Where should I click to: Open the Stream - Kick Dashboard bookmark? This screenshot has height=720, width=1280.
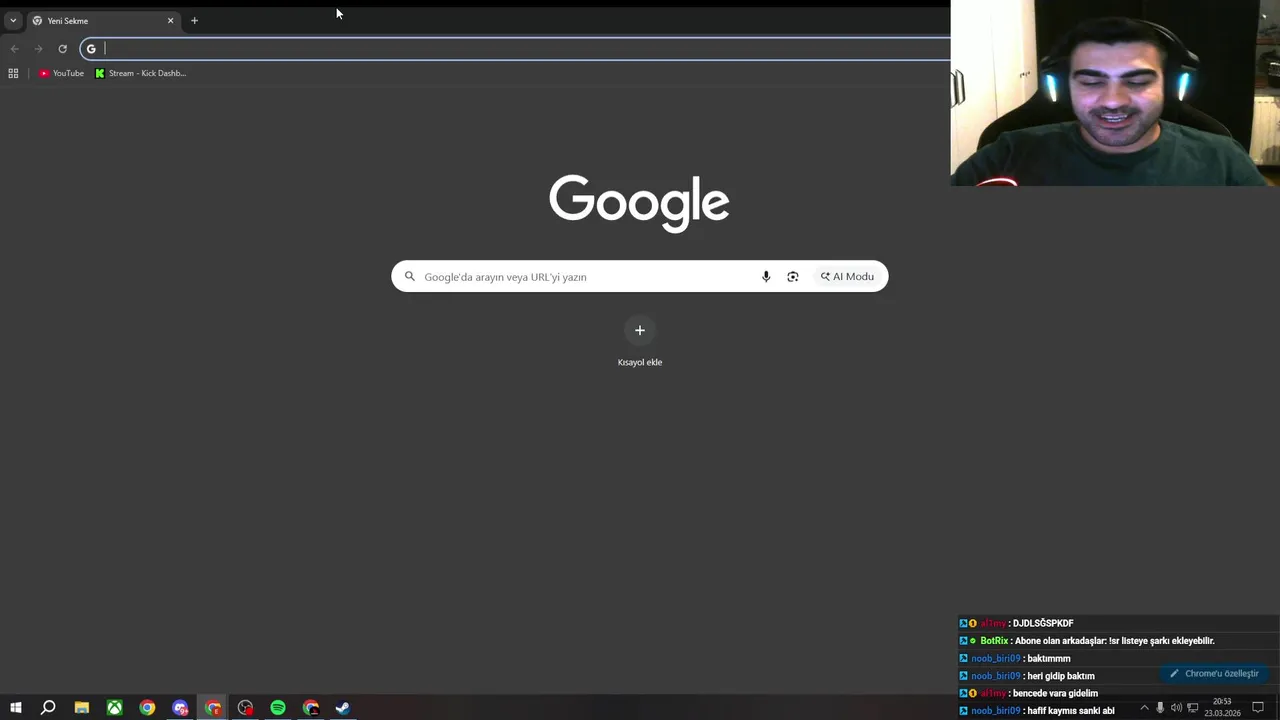[140, 73]
